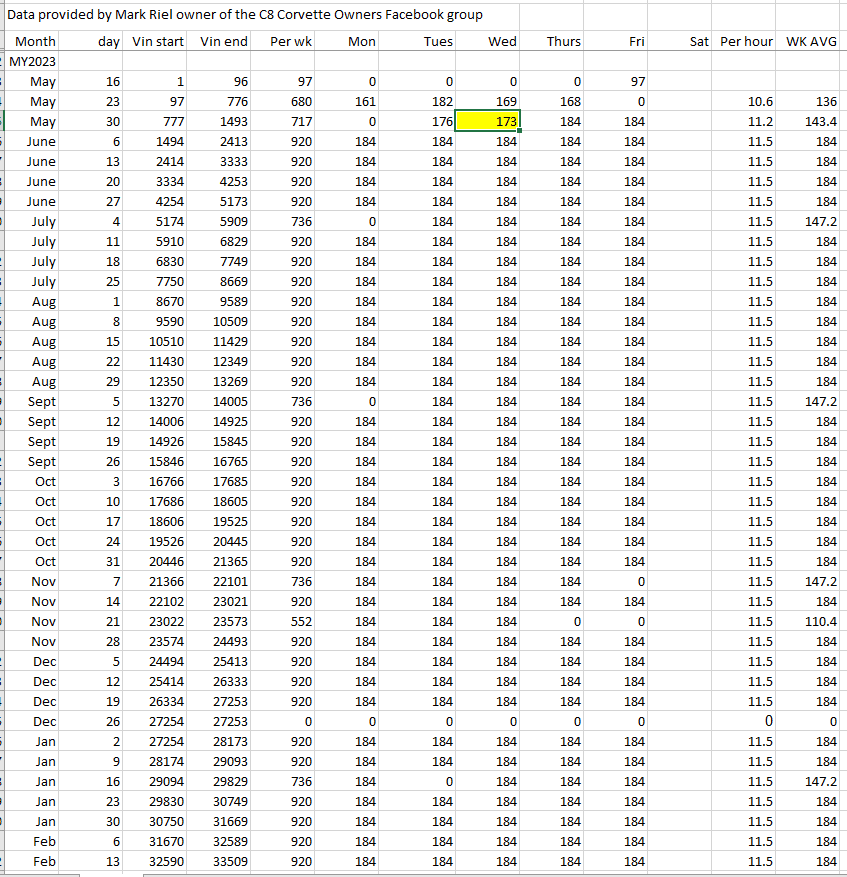Select the Vin start header cell

(158, 41)
